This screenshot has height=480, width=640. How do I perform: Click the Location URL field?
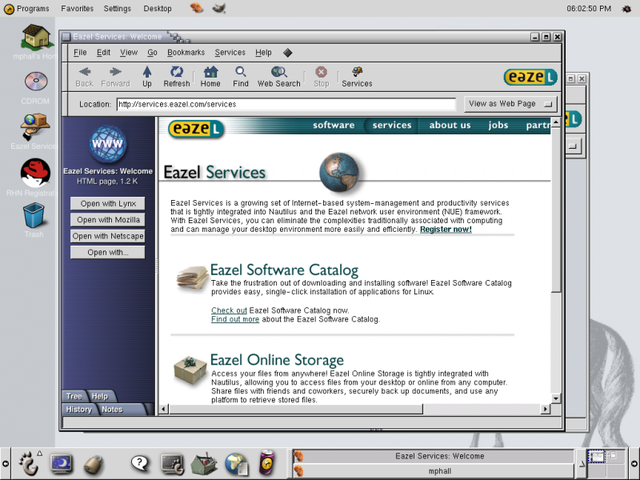coord(286,104)
